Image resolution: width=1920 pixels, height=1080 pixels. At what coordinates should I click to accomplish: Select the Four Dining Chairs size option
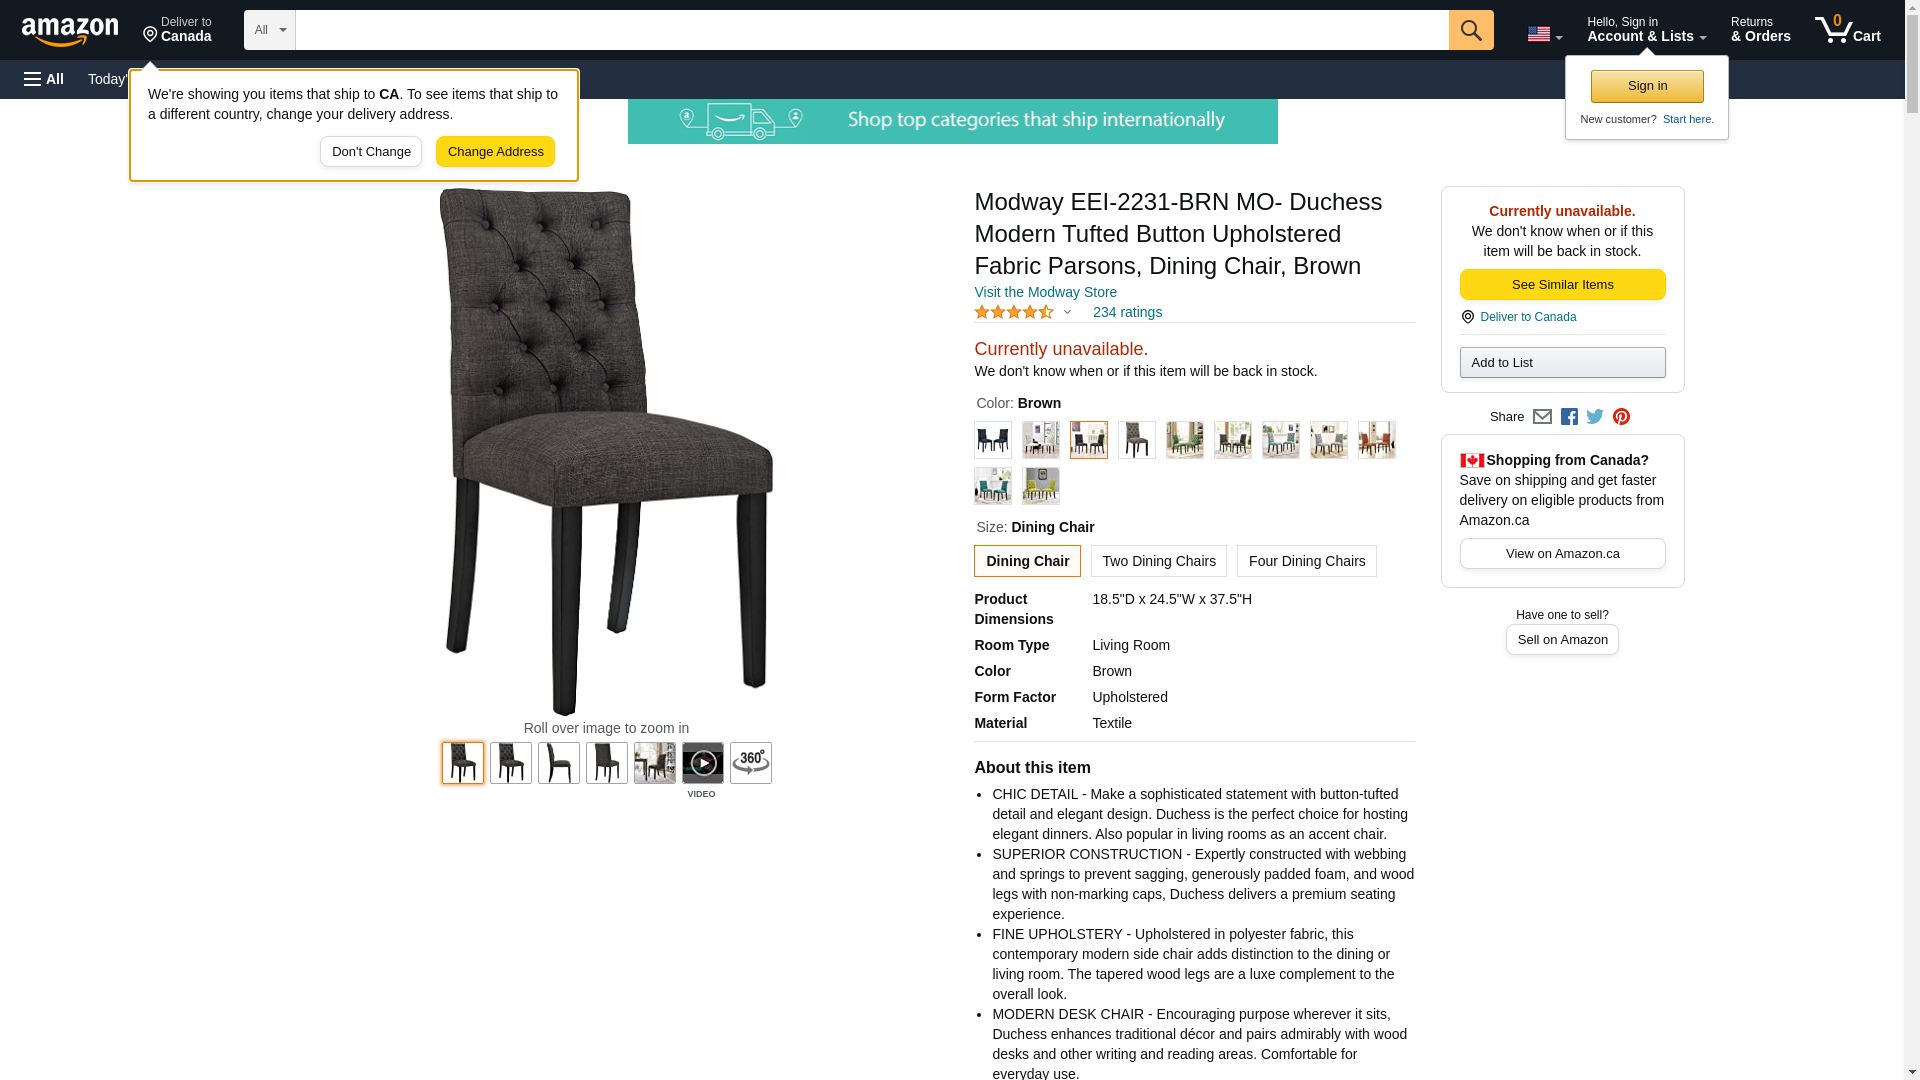coord(1306,561)
